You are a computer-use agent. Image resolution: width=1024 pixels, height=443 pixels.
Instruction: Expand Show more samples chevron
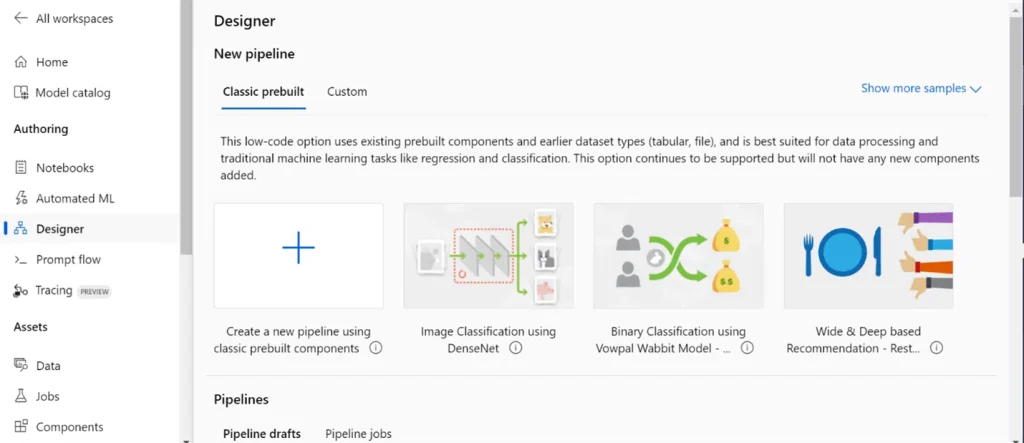point(976,89)
